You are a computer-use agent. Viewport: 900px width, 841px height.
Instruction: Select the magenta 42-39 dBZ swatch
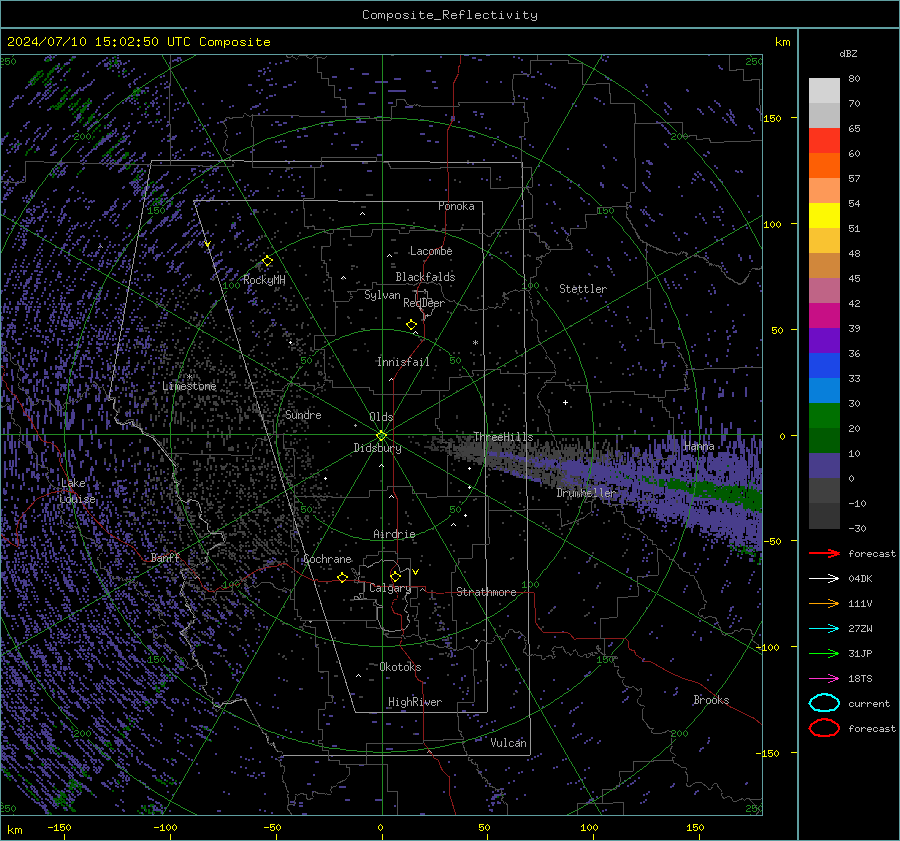point(824,315)
